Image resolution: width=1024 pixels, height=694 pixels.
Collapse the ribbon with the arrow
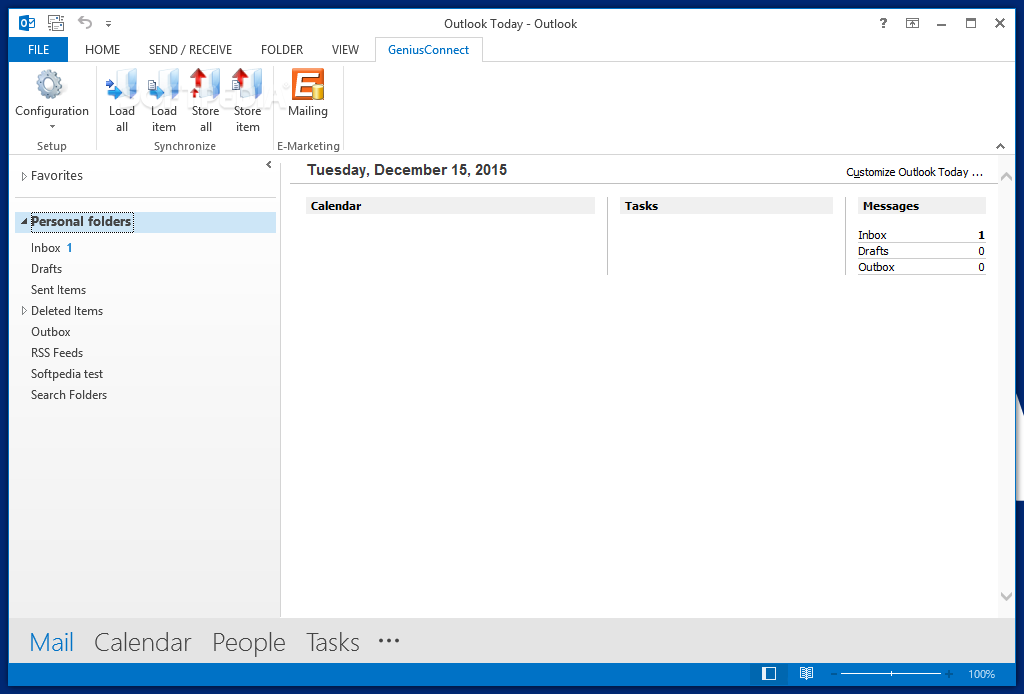pos(1000,146)
